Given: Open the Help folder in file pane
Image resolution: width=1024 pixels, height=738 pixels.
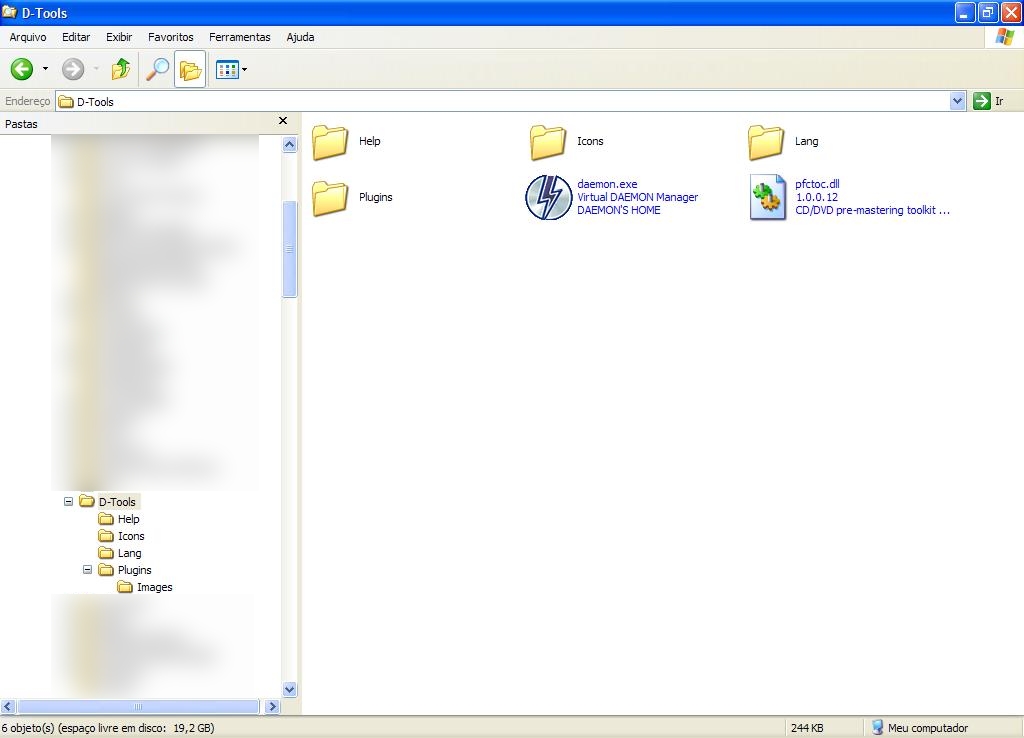Looking at the screenshot, I should [330, 142].
